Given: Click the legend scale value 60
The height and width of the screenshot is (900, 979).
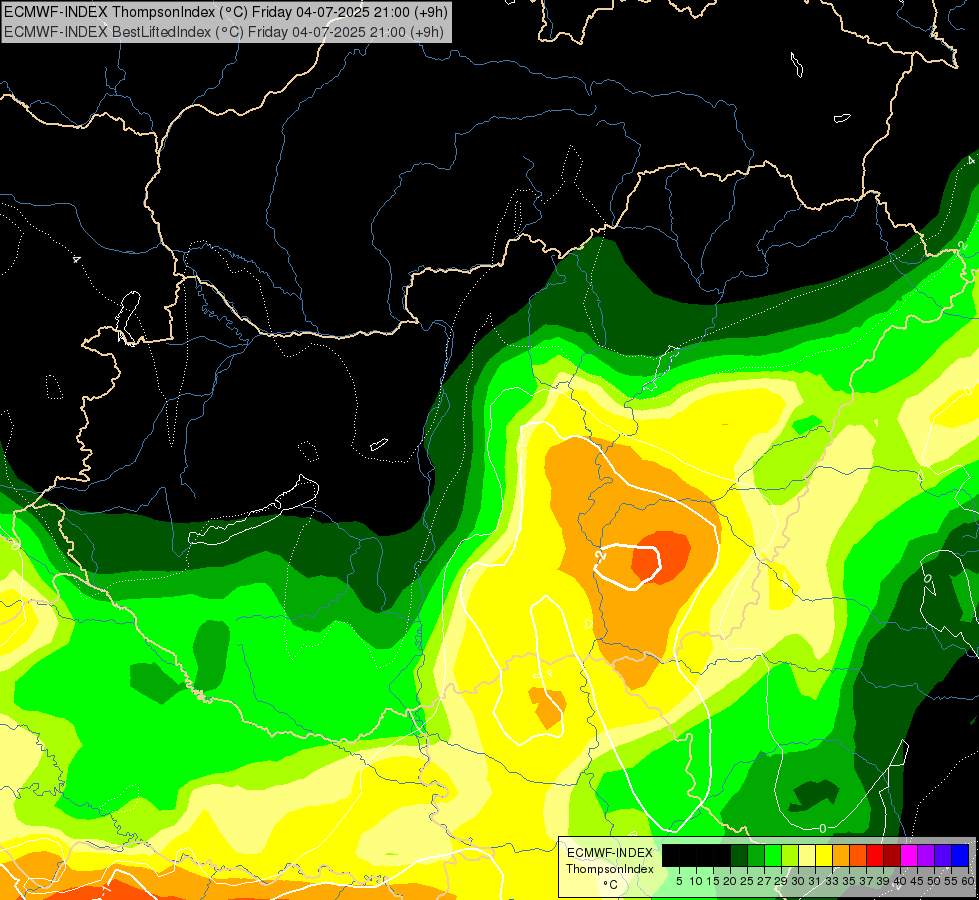Looking at the screenshot, I should 968,881.
